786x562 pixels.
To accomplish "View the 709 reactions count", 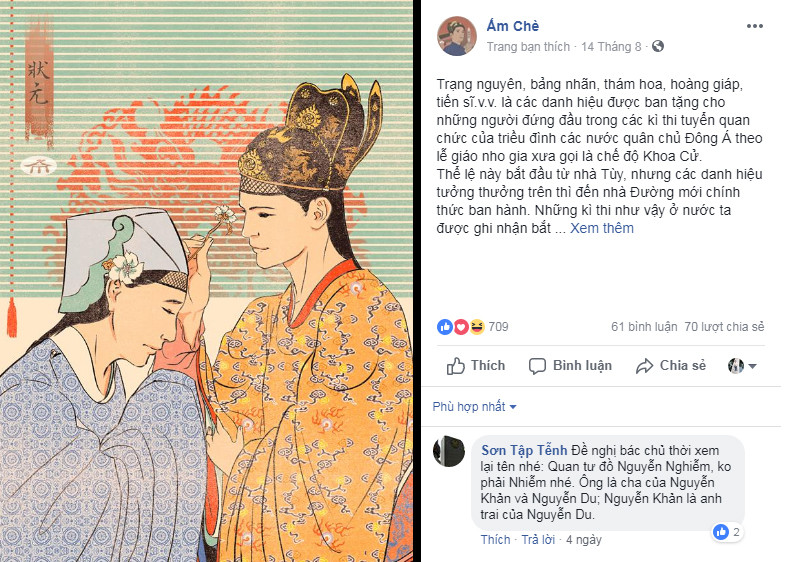I will [x=498, y=327].
